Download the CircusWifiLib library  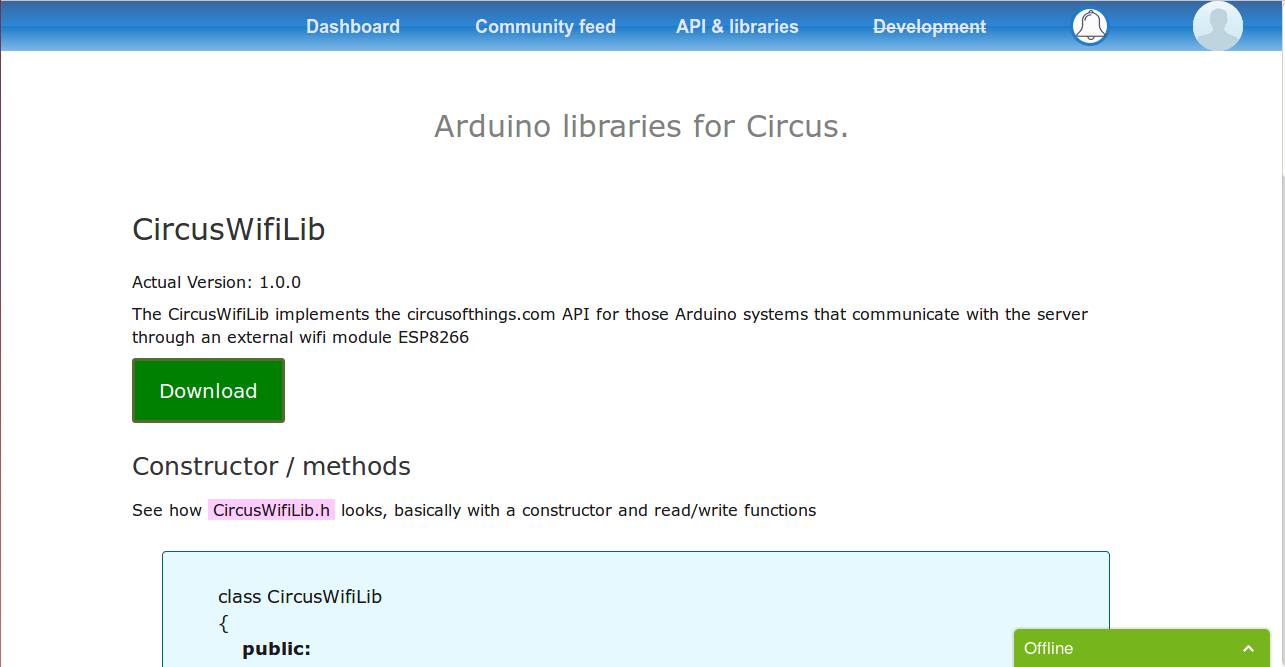tap(208, 390)
